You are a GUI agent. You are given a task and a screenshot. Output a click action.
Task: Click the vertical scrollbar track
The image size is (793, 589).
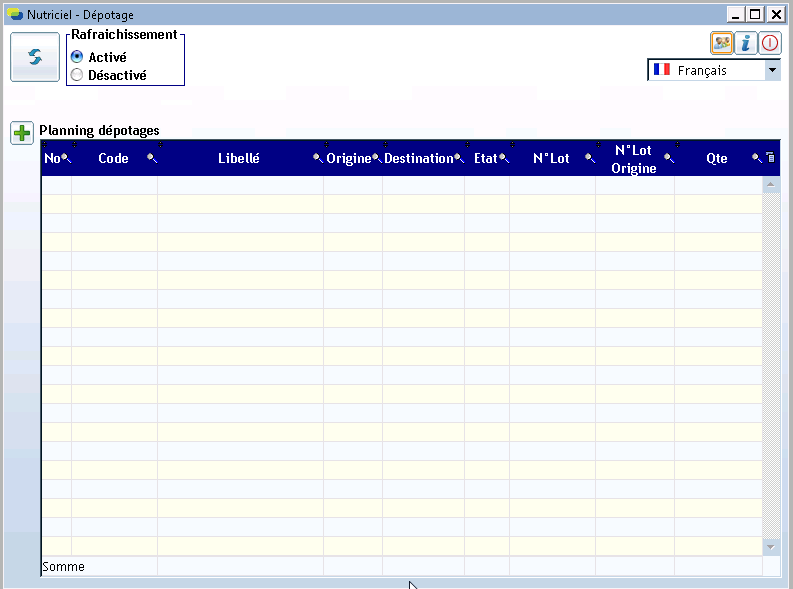tap(771, 366)
